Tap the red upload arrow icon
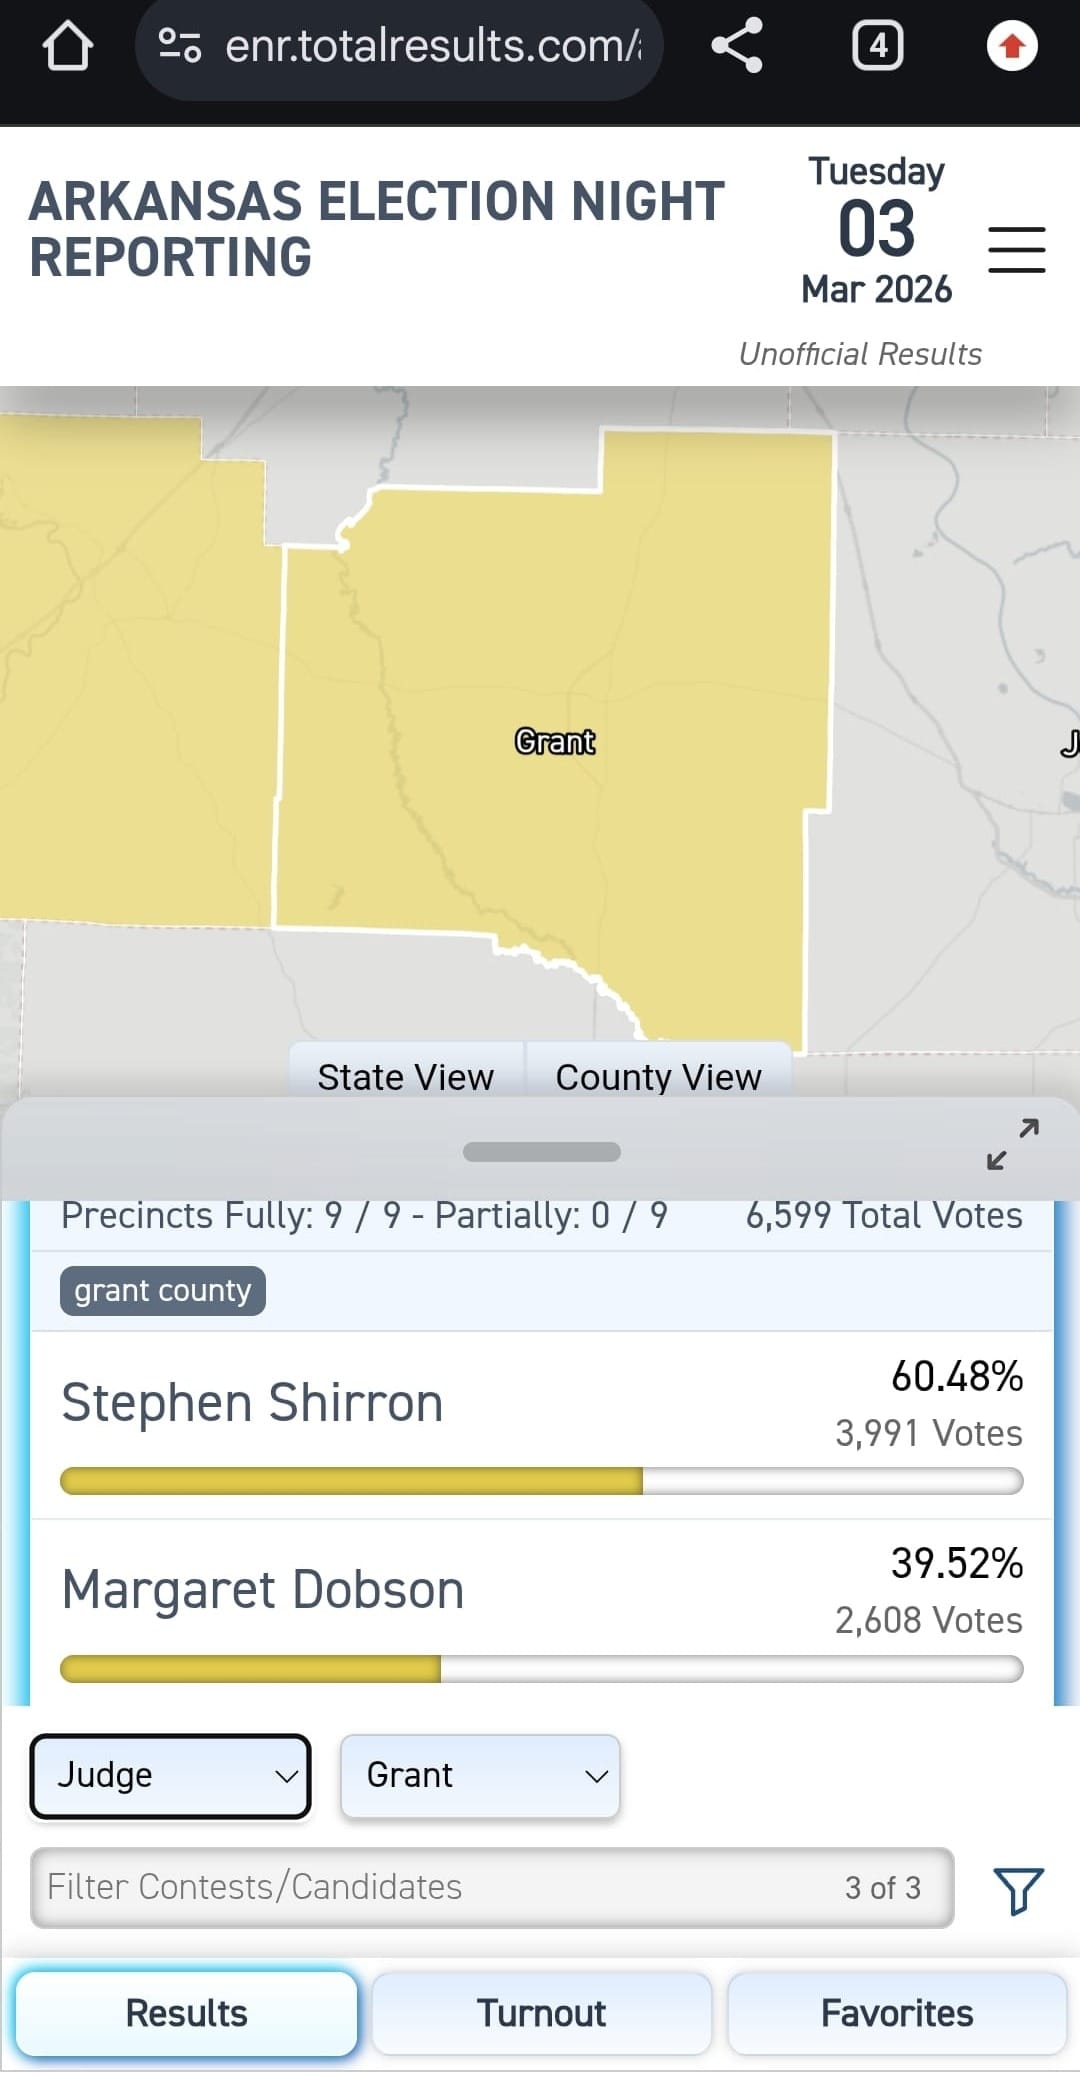Viewport: 1080px width, 2077px height. pyautogui.click(x=1012, y=46)
